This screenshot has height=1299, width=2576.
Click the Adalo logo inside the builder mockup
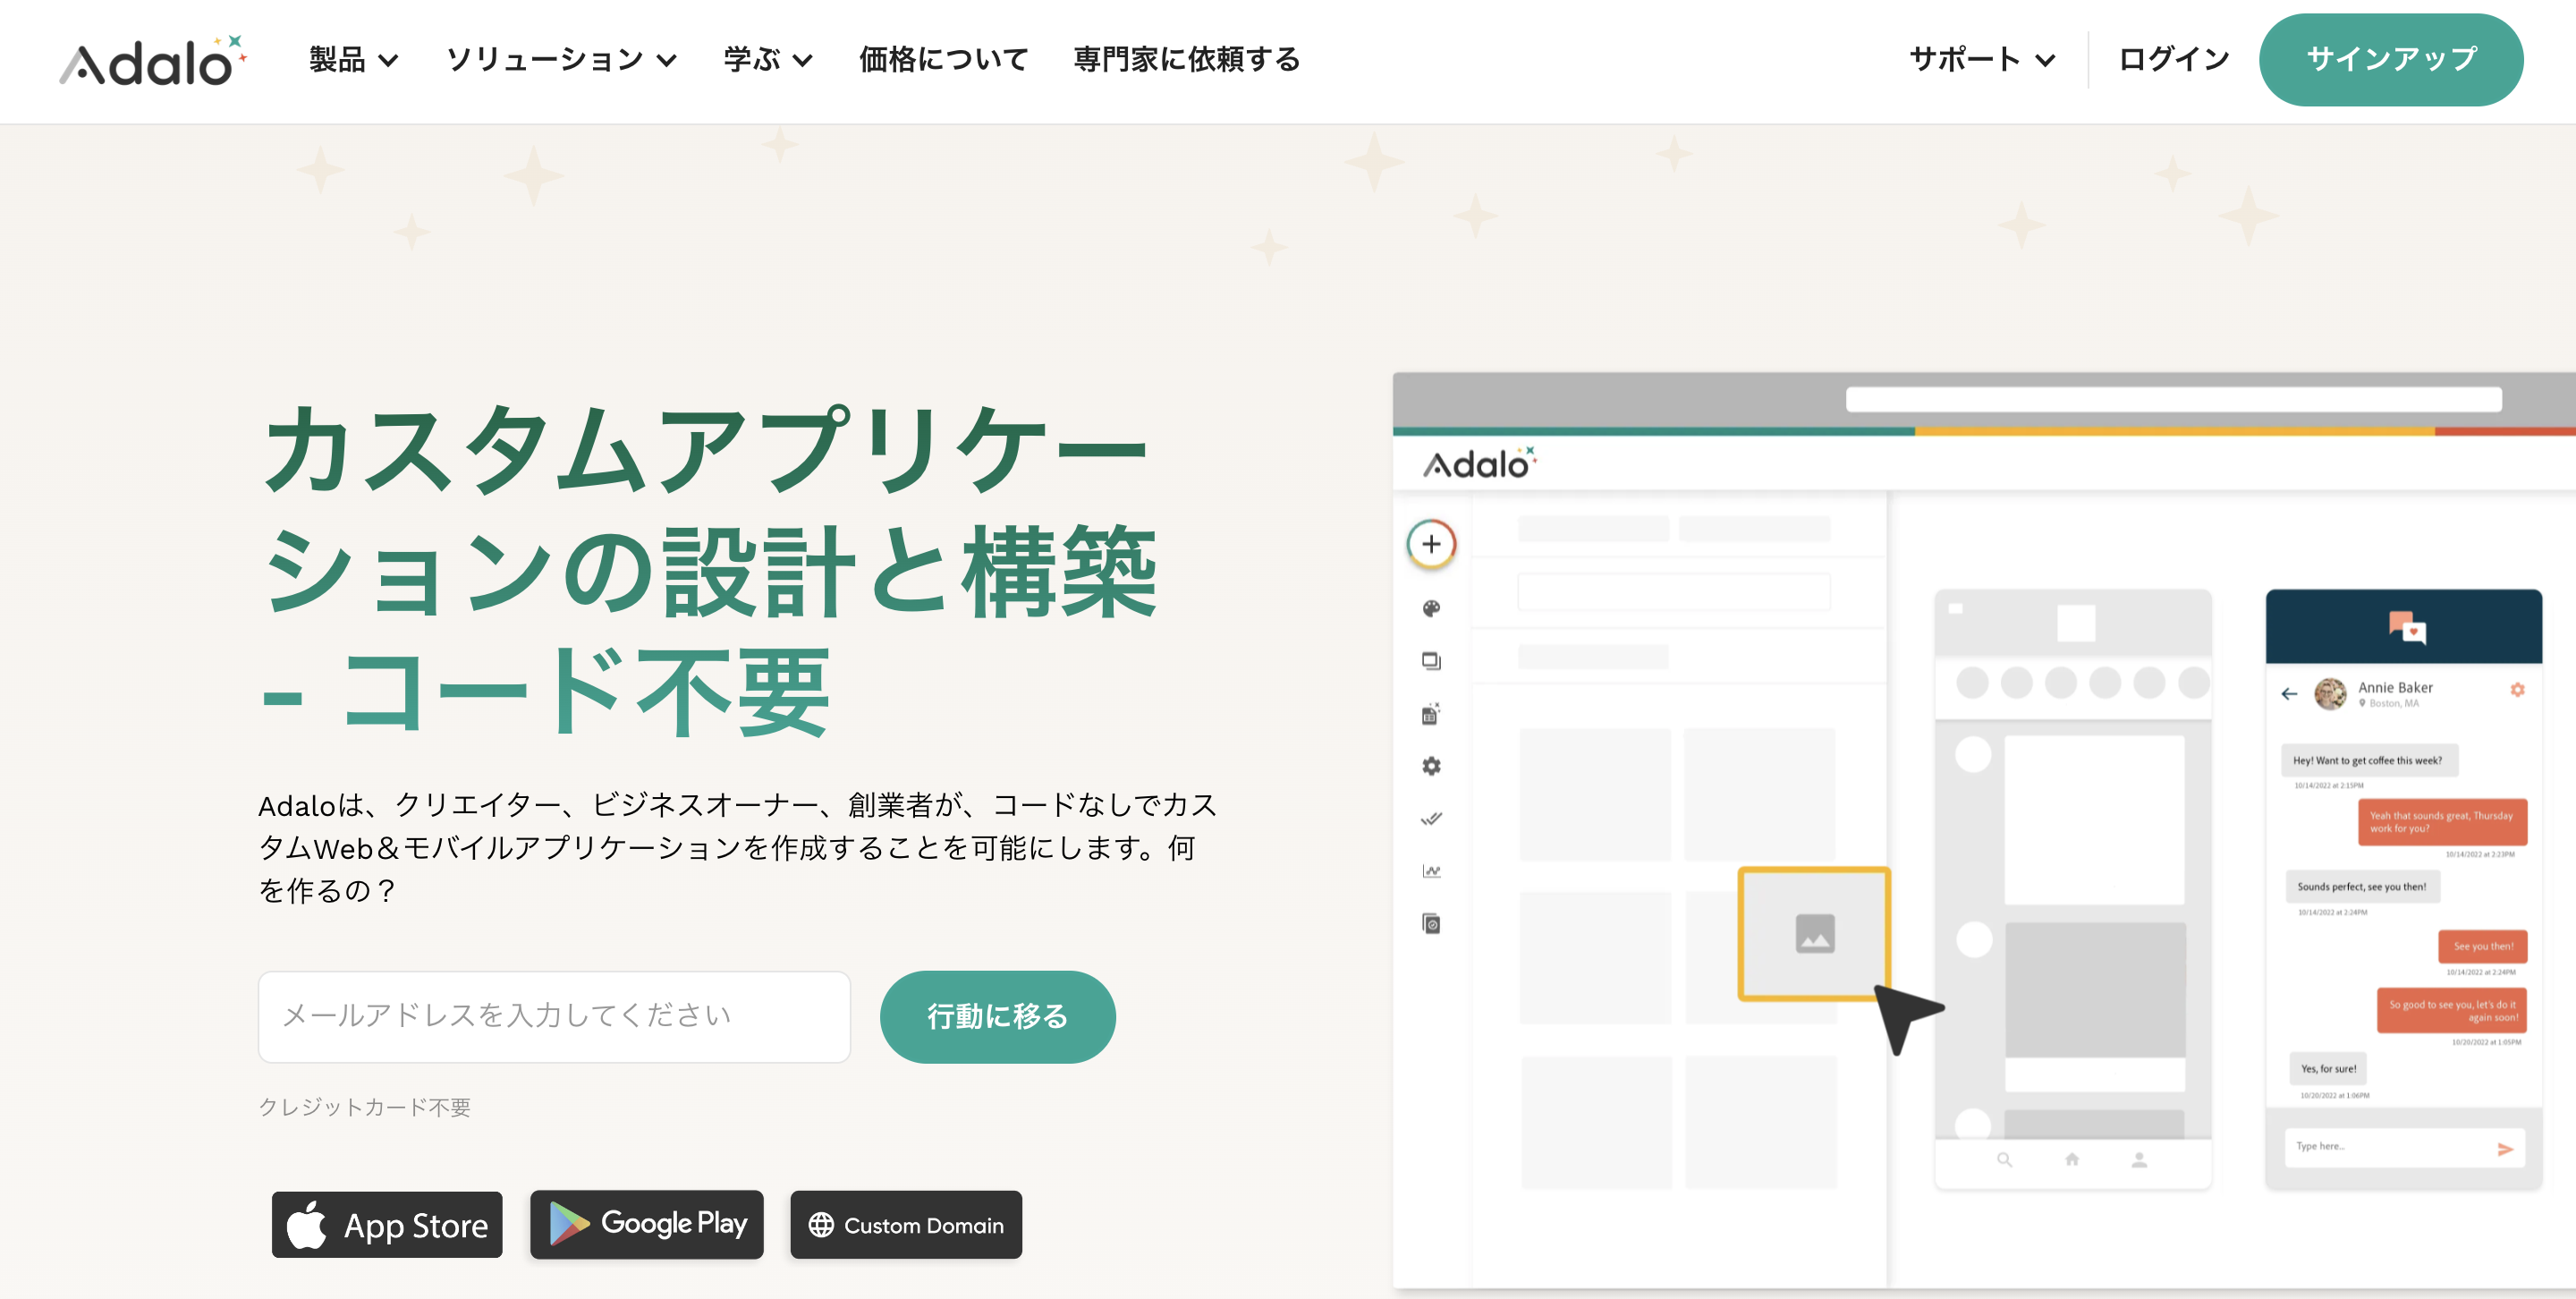tap(1479, 464)
